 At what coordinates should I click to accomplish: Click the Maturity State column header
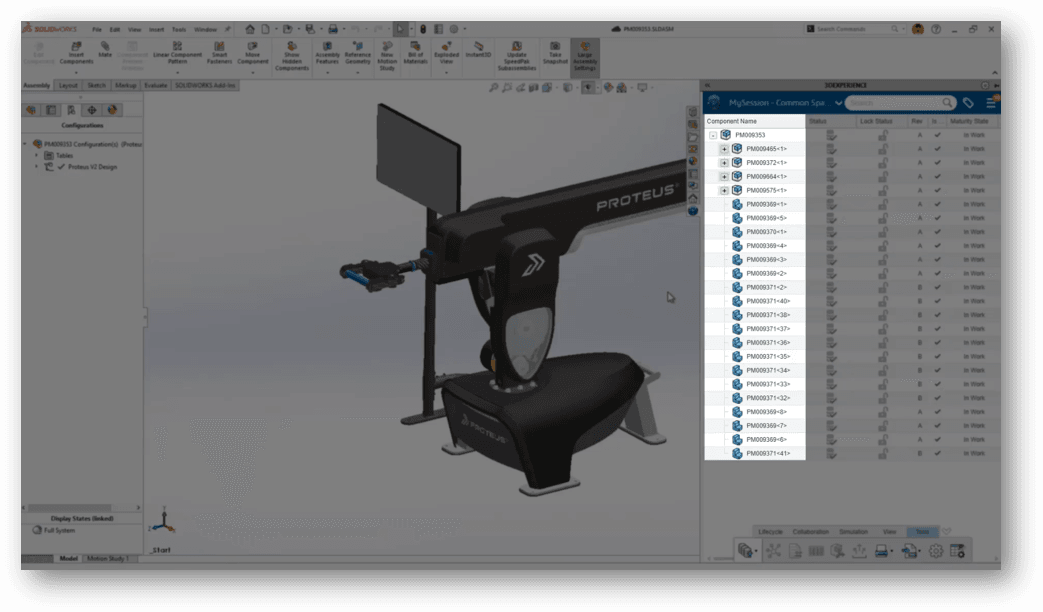pyautogui.click(x=968, y=121)
